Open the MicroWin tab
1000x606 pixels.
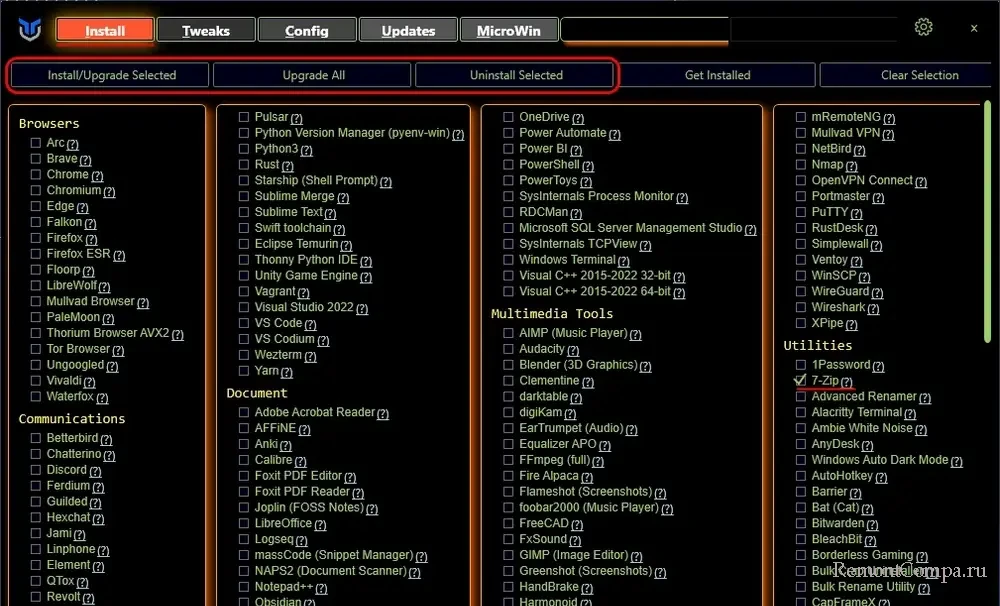tap(508, 31)
